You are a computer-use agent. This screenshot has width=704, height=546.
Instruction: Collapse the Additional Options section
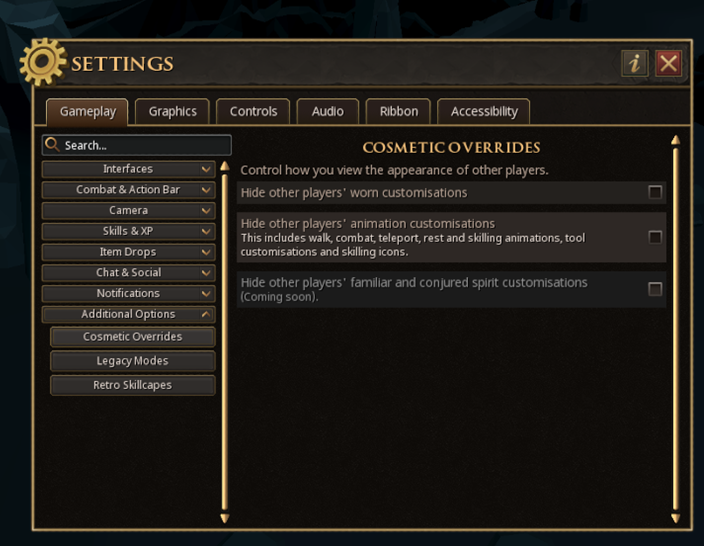(128, 314)
